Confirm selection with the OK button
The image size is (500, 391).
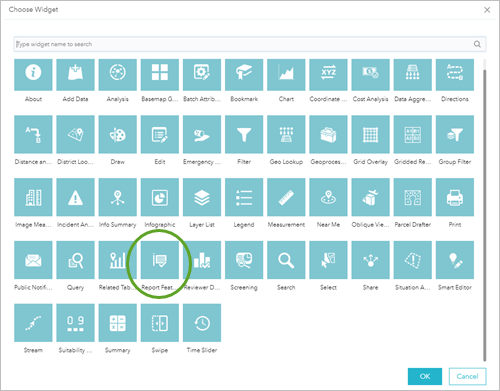click(x=425, y=376)
